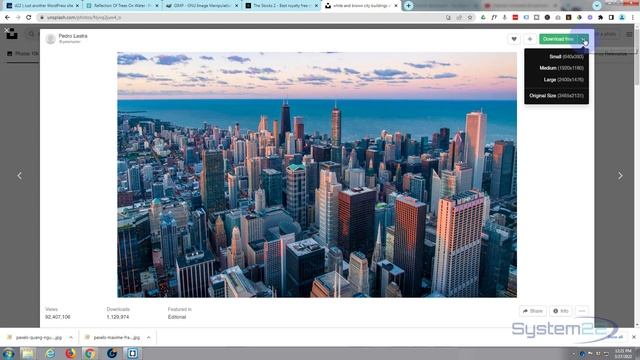This screenshot has height=360, width=640.
Task: Expand options for pexels-quang download
Action: [71, 338]
